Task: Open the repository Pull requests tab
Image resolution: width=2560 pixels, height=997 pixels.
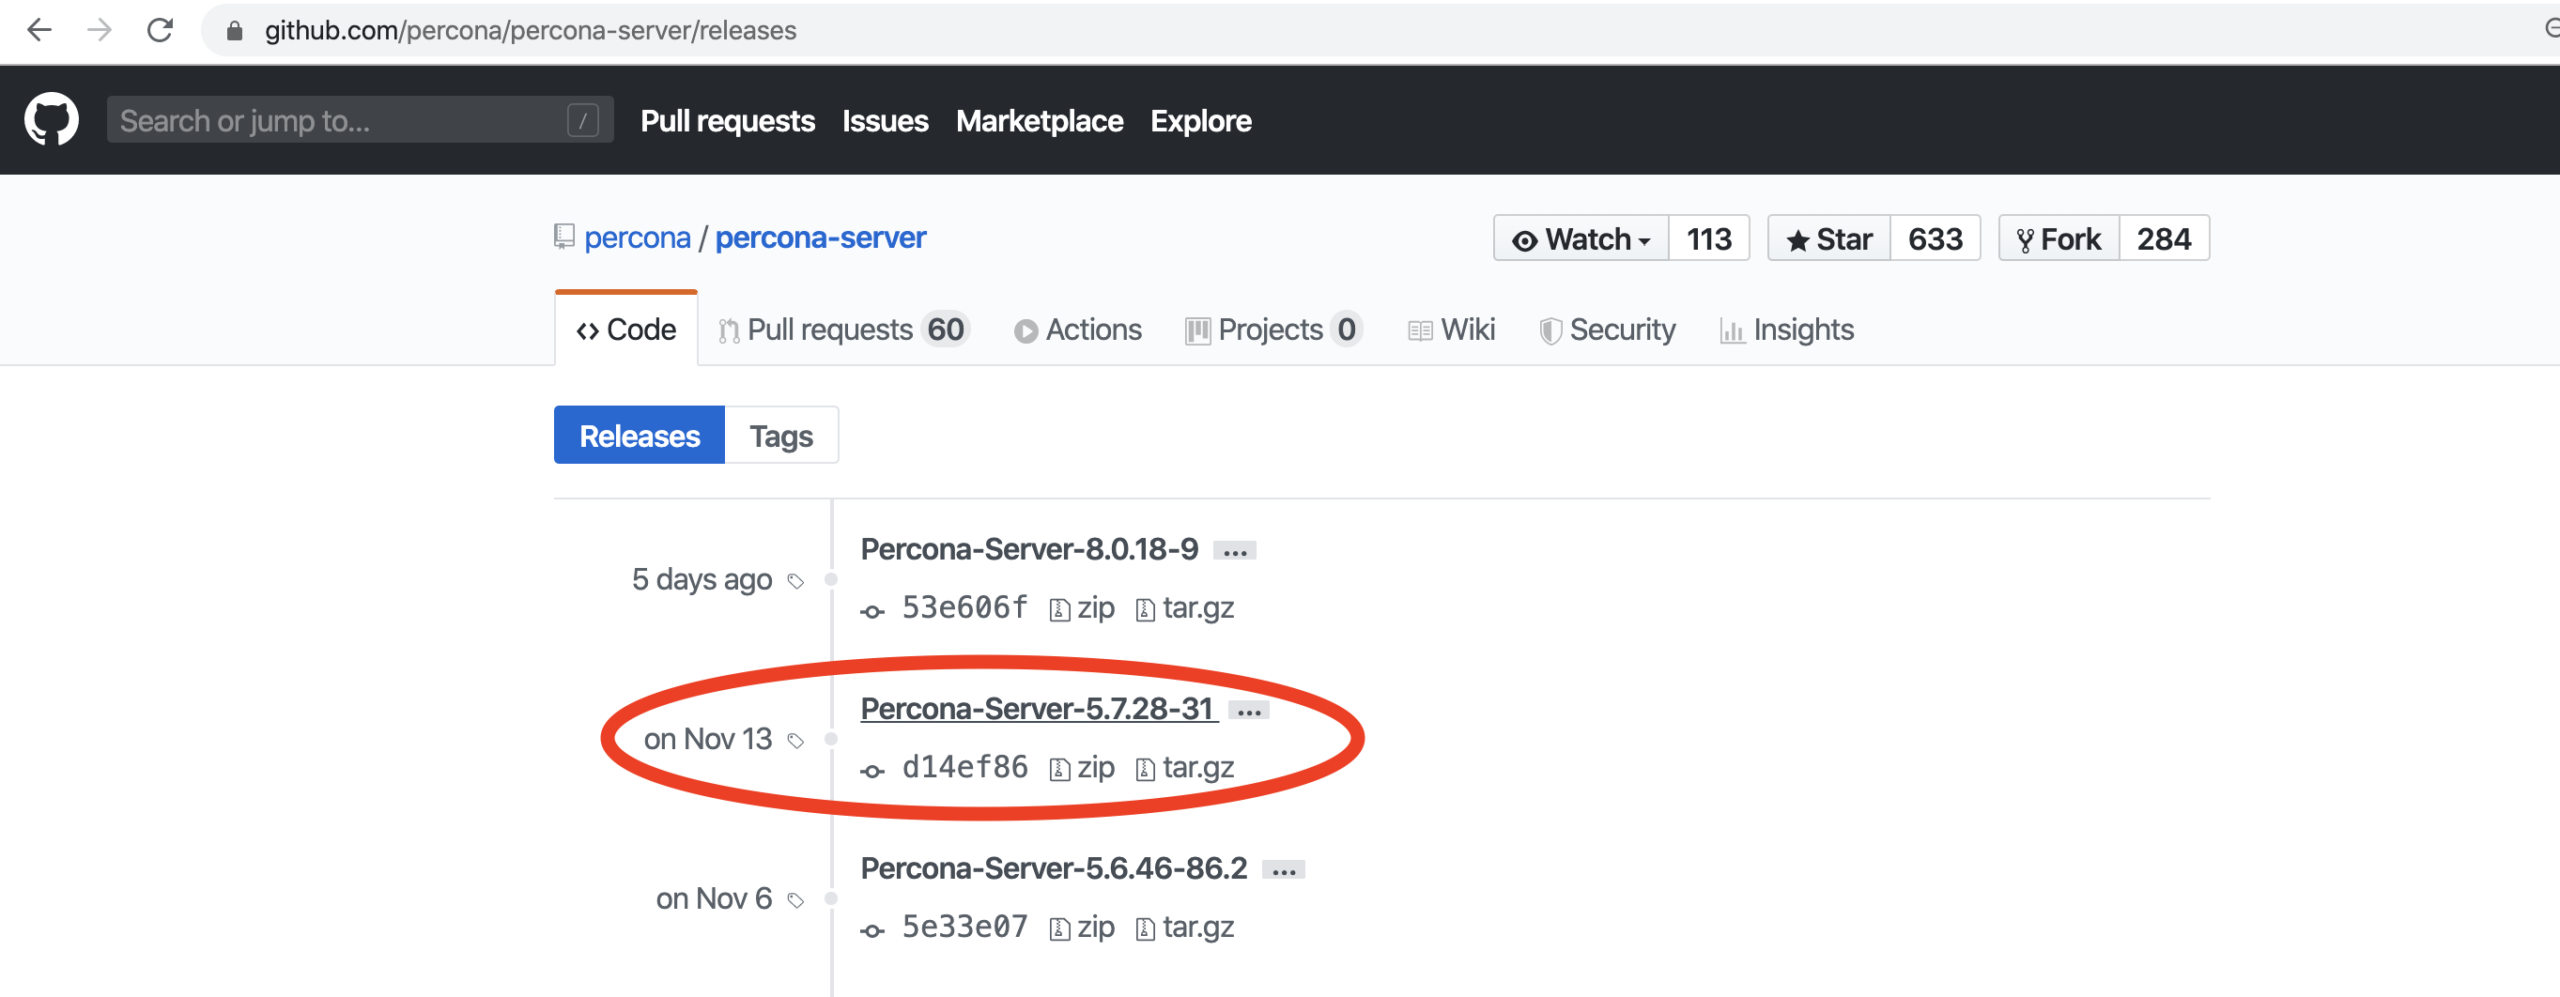Action: coord(842,330)
